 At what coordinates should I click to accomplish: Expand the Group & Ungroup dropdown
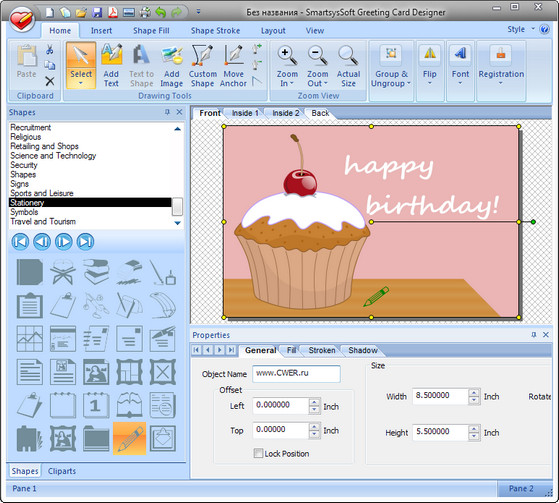(x=409, y=83)
